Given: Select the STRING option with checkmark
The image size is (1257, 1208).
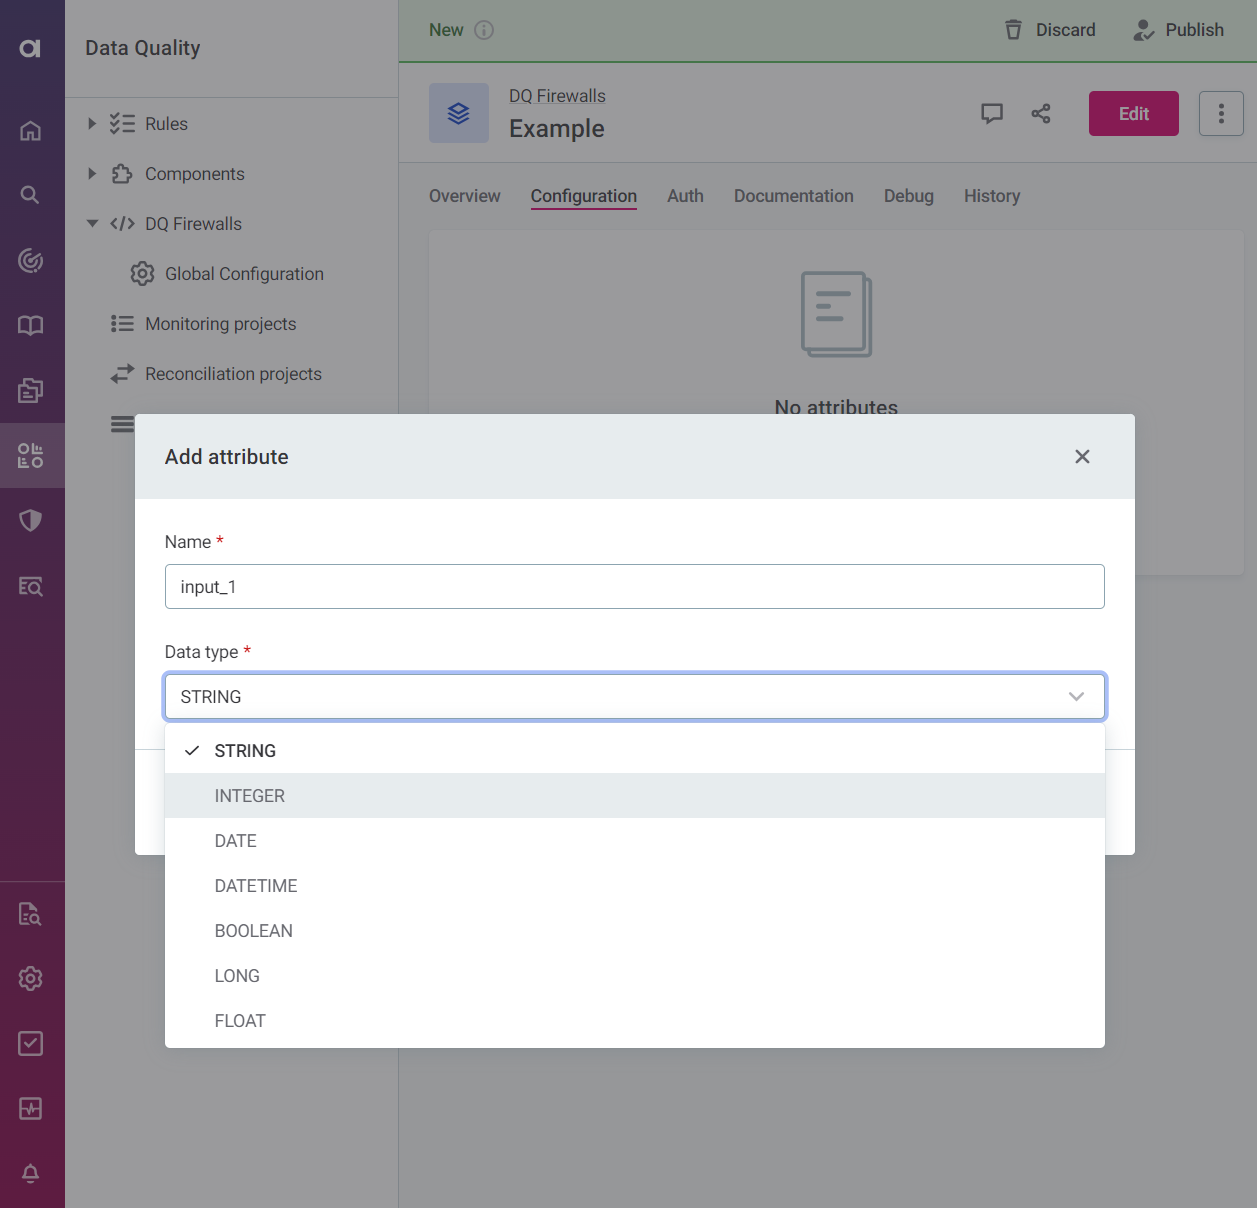Looking at the screenshot, I should (244, 750).
